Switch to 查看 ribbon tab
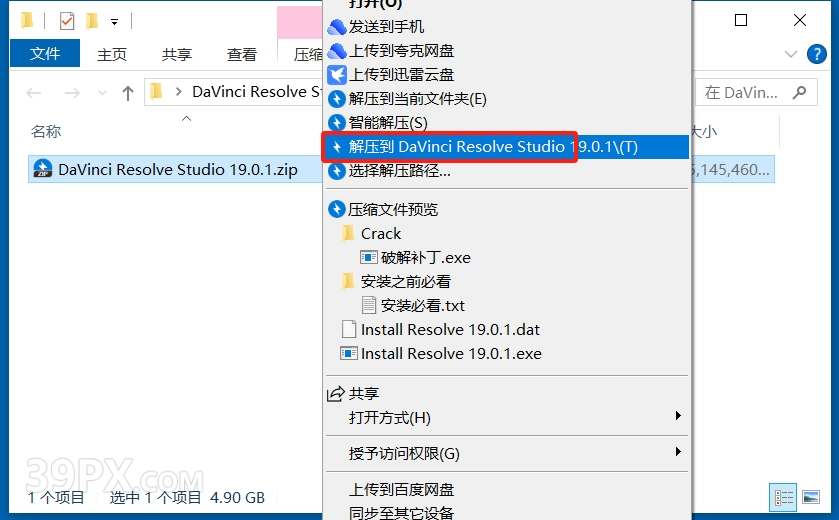Viewport: 839px width, 520px height. click(x=242, y=54)
